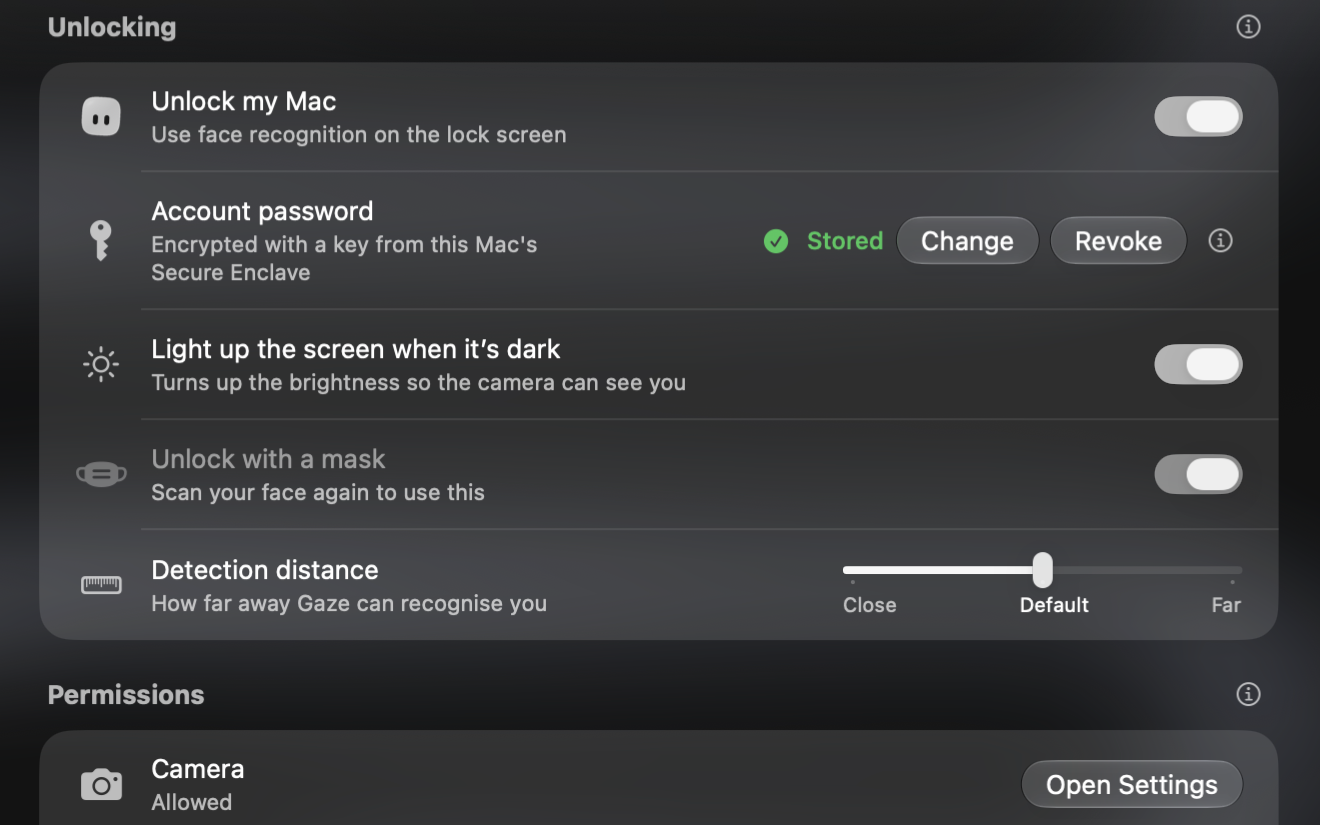Click the Unlocking section info icon

(x=1248, y=27)
